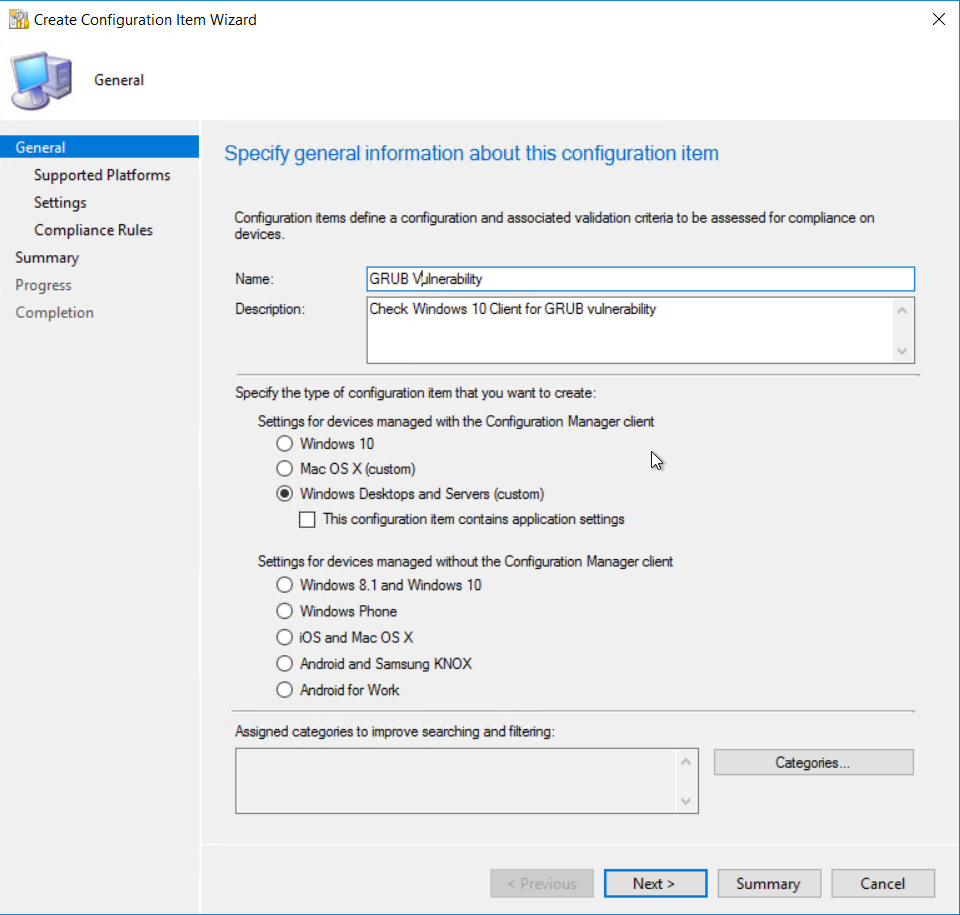Viewport: 960px width, 915px height.
Task: Open Supported Platforms wizard step
Action: point(102,175)
